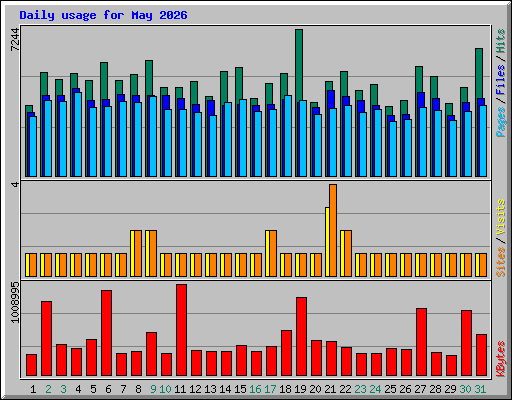Click day label 15 on the x-axis

(x=240, y=389)
